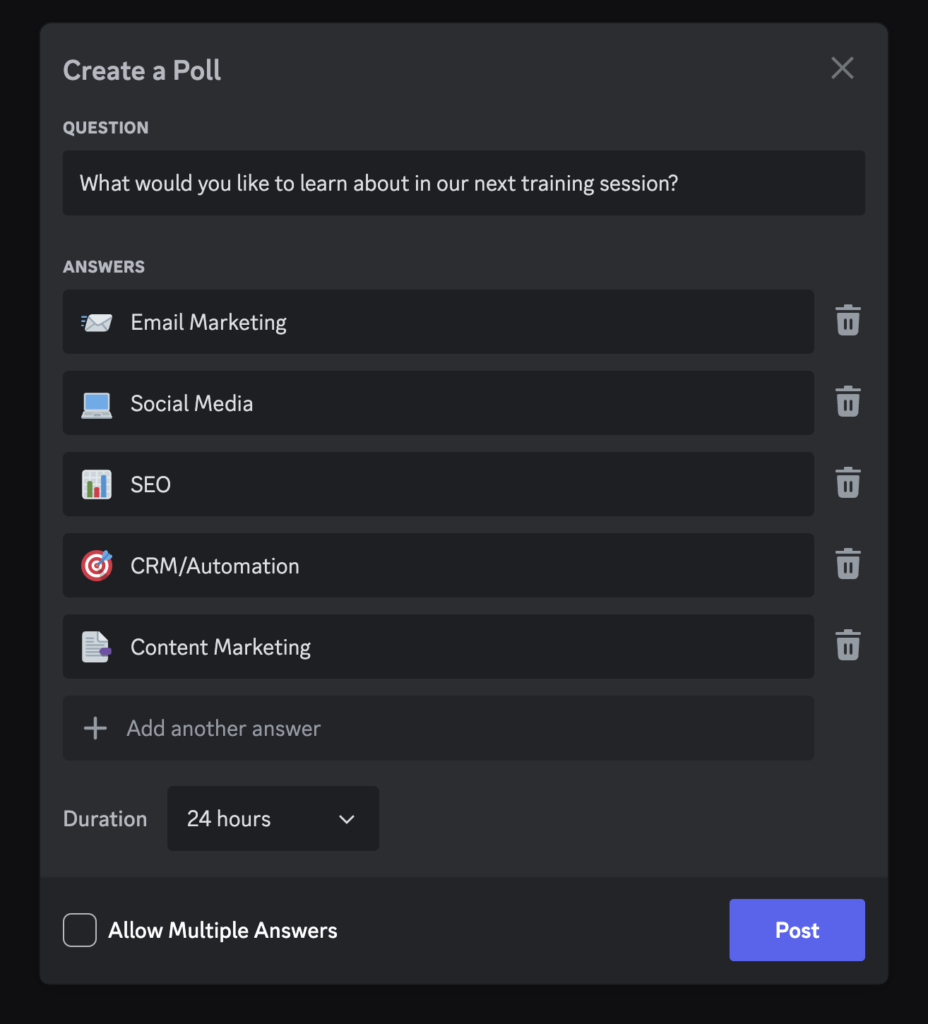Click the plus icon to add an answer
Screen dimensions: 928x1024
coord(95,728)
